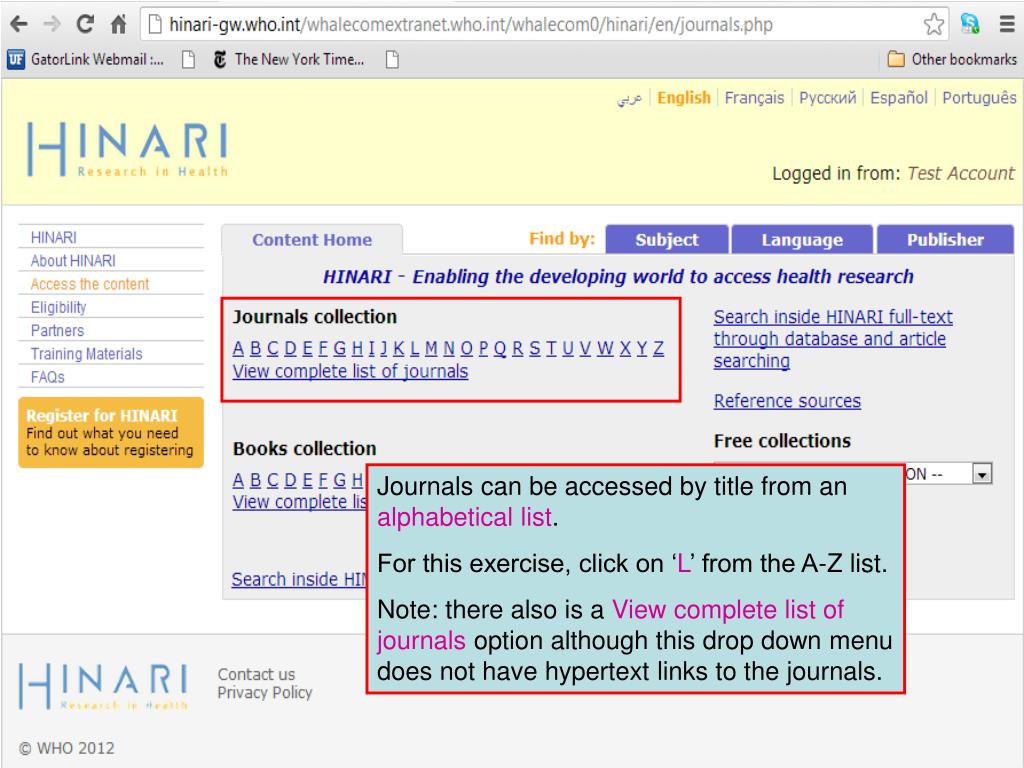Open Partners in sidebar

pos(57,330)
